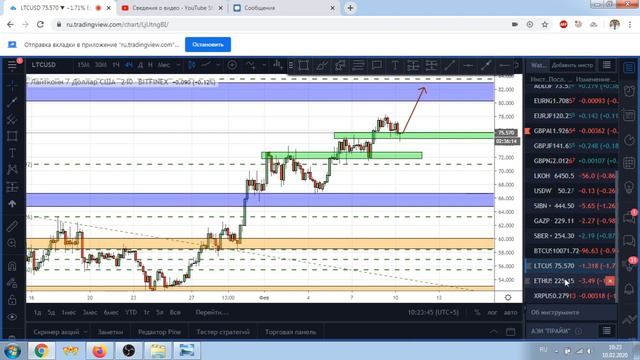This screenshot has width=640, height=360.
Task: Select LTCUSD row in watchlist
Action: coord(571,266)
